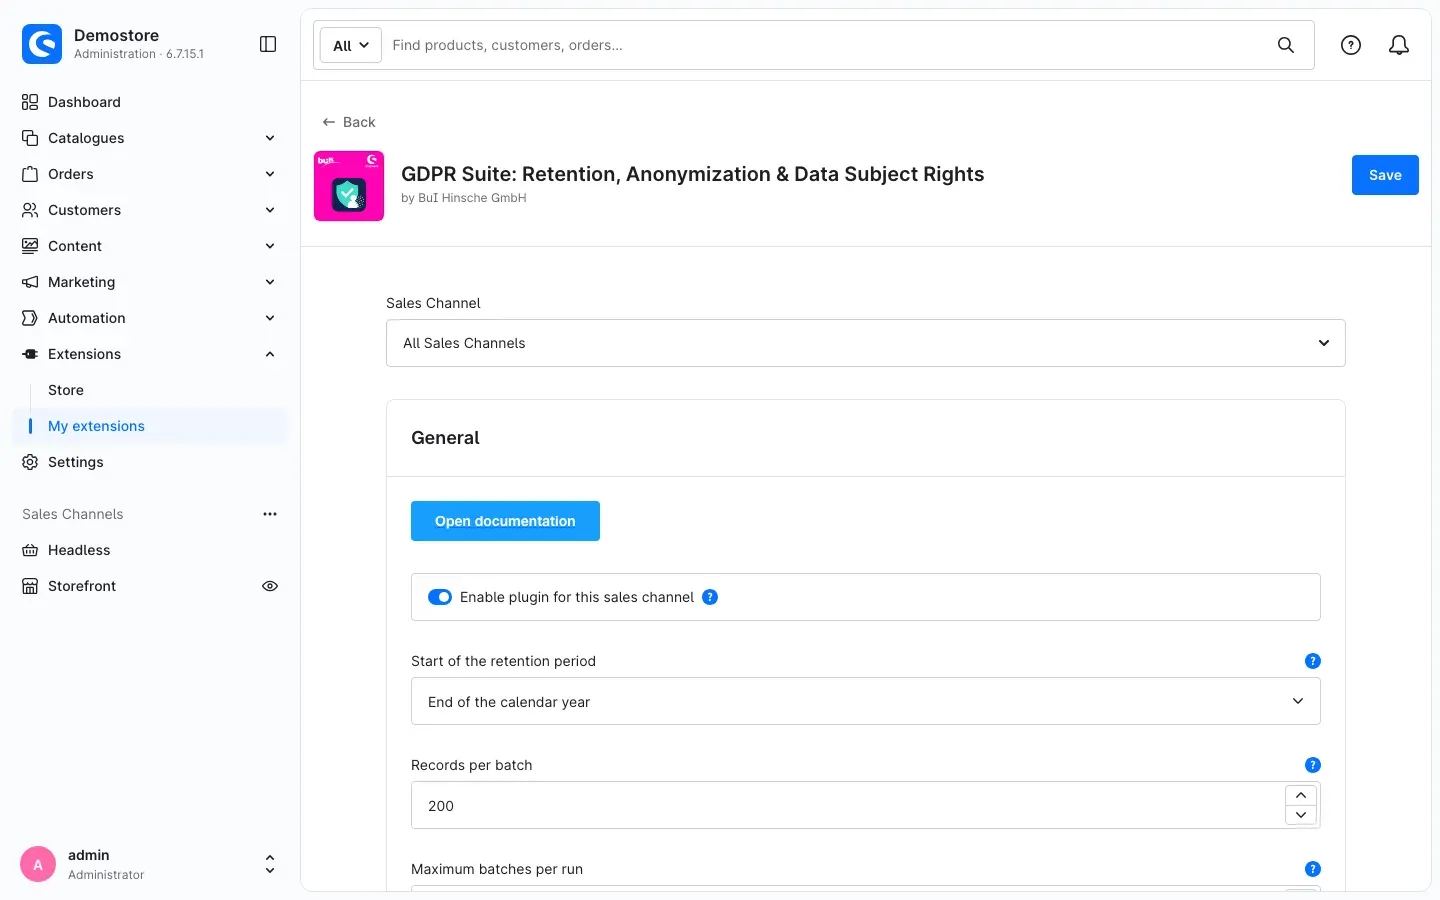
Task: Toggle Enable plugin for this sales channel
Action: pyautogui.click(x=440, y=597)
